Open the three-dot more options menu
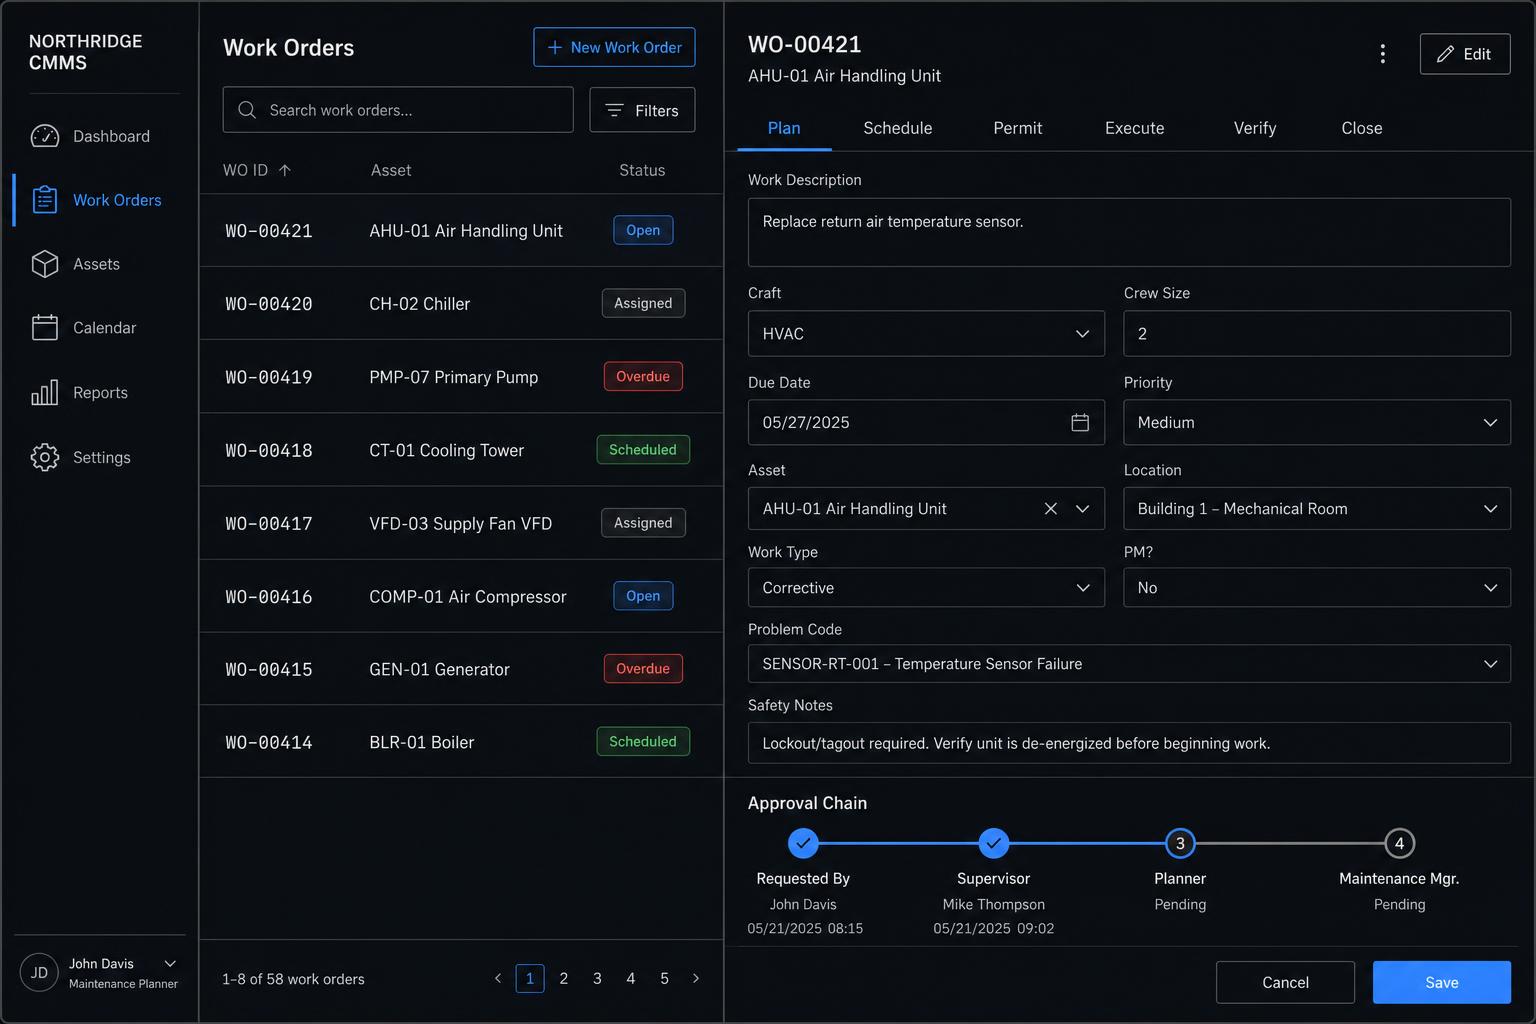Screen dimensions: 1536x1024 (1383, 54)
